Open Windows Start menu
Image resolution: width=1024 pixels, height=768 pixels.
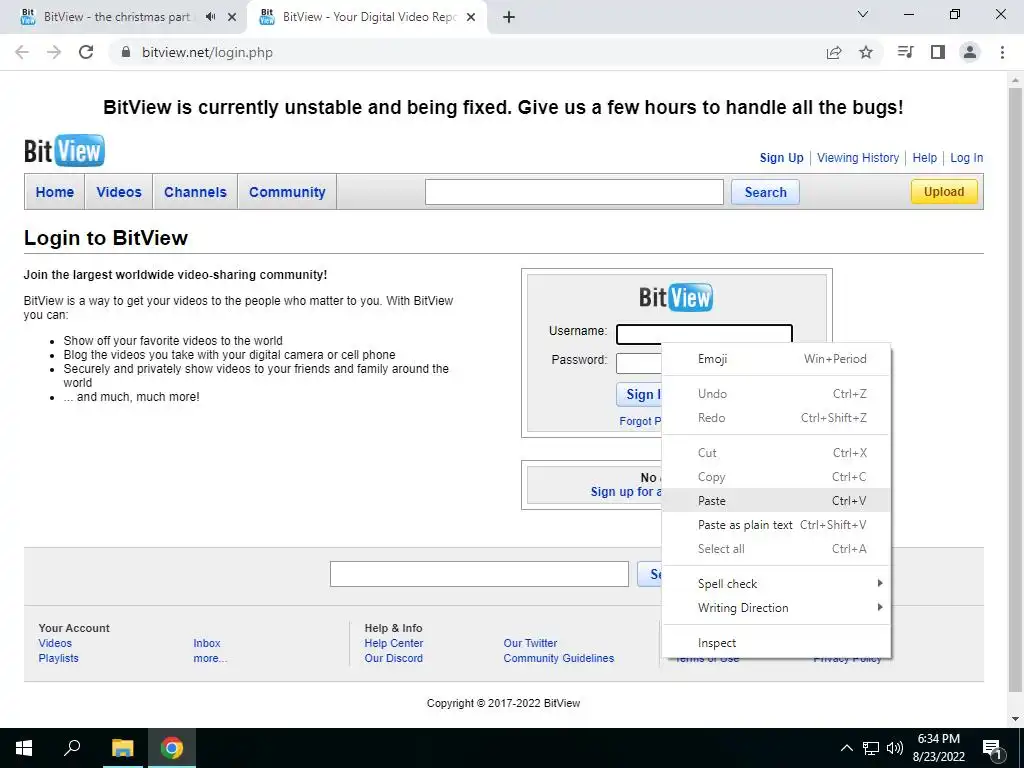24,748
